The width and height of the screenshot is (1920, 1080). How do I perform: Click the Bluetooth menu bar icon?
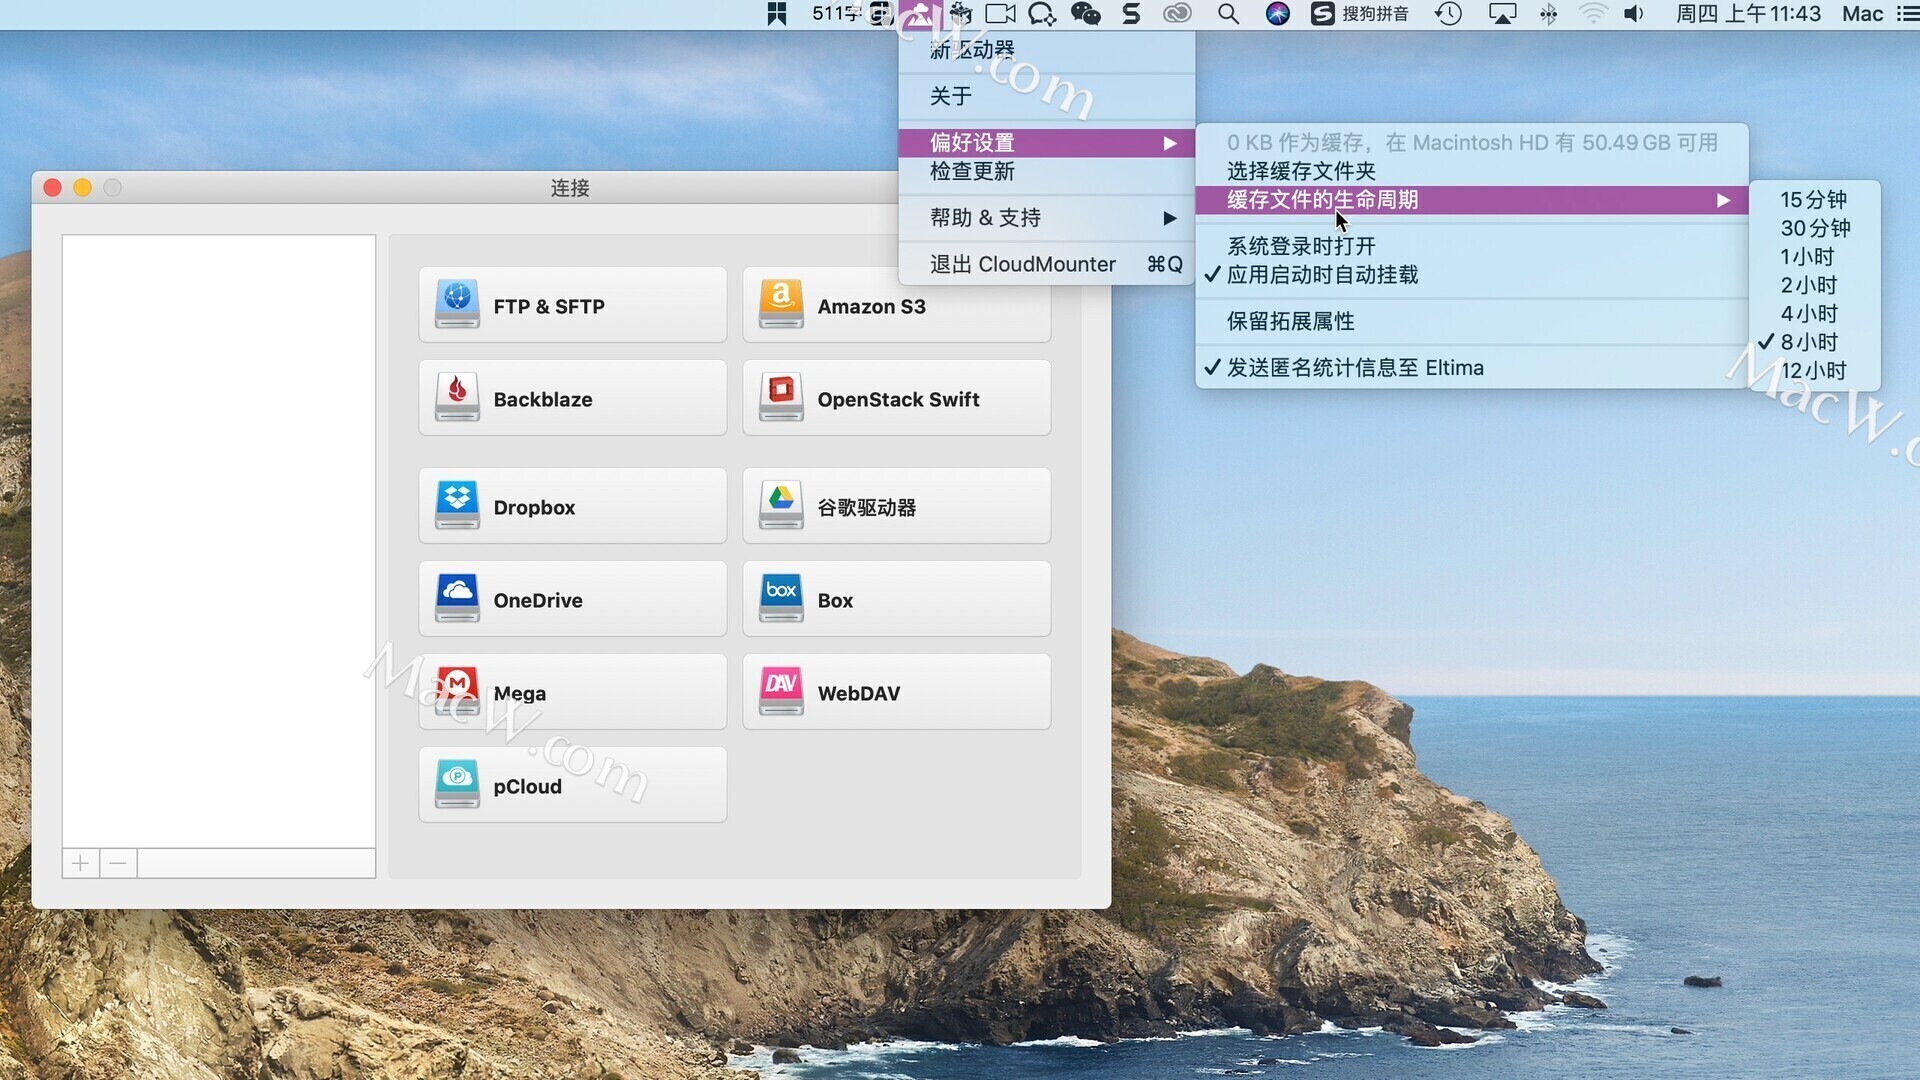1548,14
